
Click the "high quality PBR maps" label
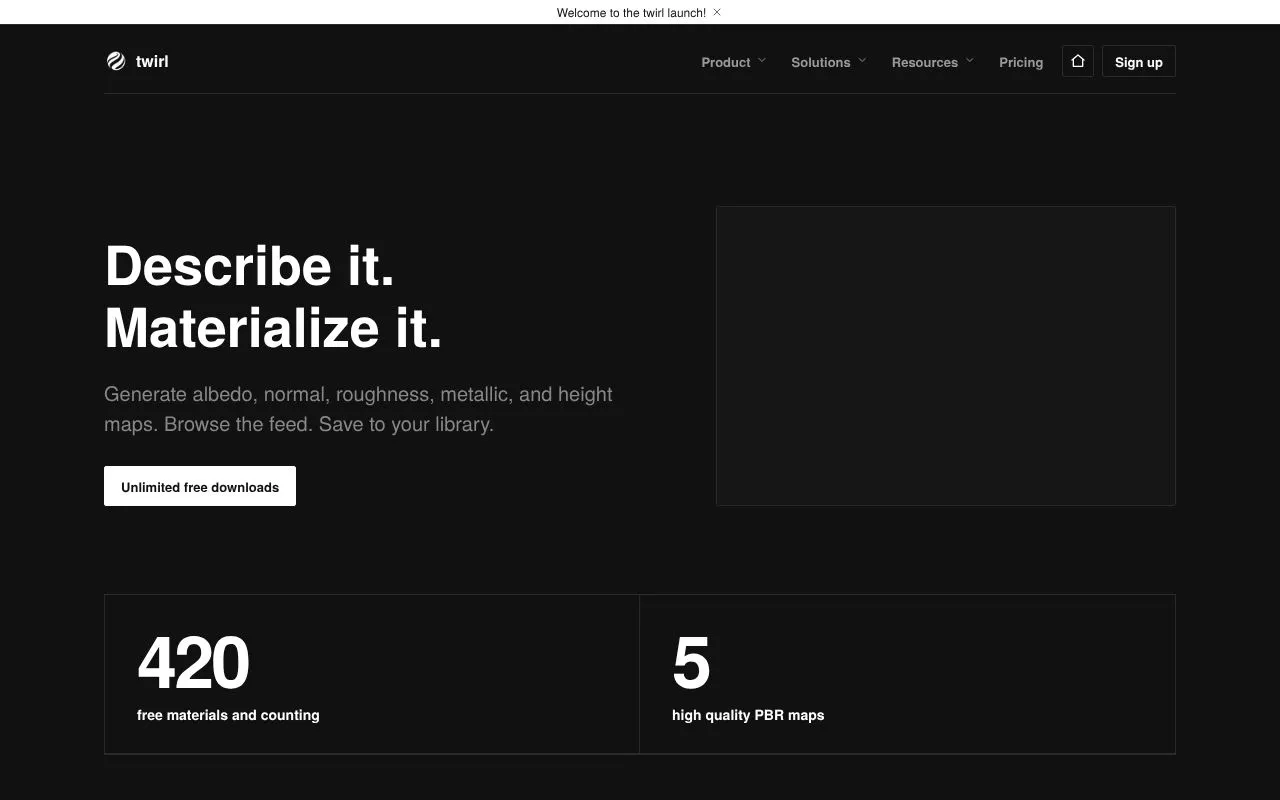point(748,715)
